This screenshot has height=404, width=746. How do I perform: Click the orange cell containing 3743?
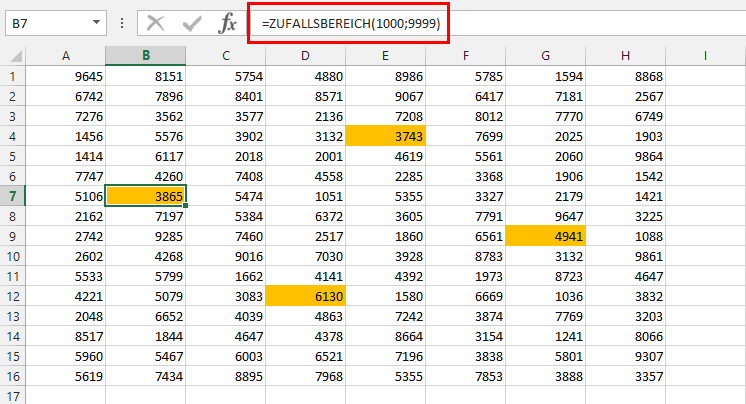[x=386, y=136]
